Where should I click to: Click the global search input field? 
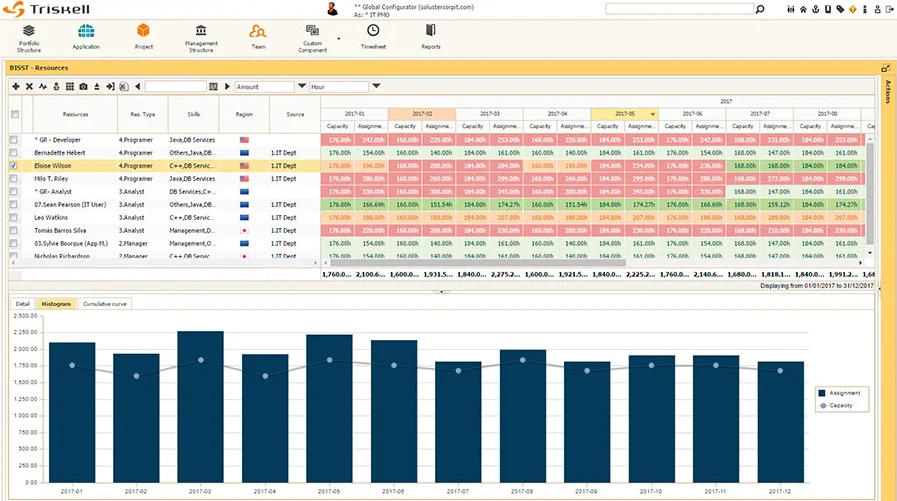click(x=680, y=9)
